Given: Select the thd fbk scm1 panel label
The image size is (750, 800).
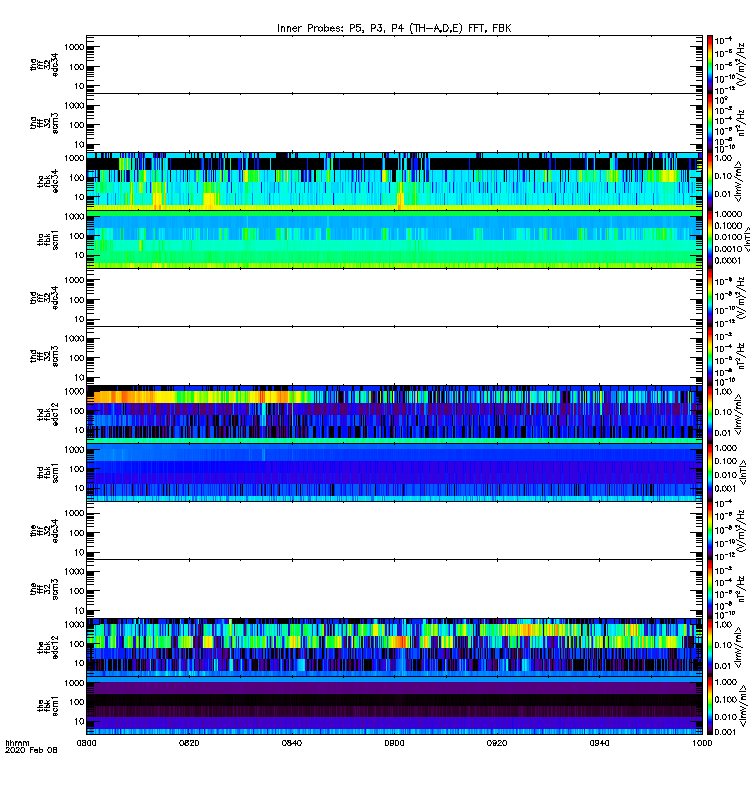Looking at the screenshot, I should tap(48, 472).
